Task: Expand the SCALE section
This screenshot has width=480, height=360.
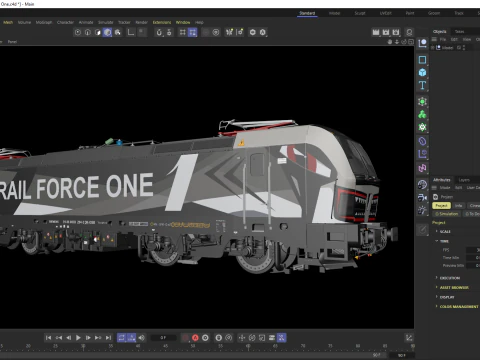Action: point(437,231)
